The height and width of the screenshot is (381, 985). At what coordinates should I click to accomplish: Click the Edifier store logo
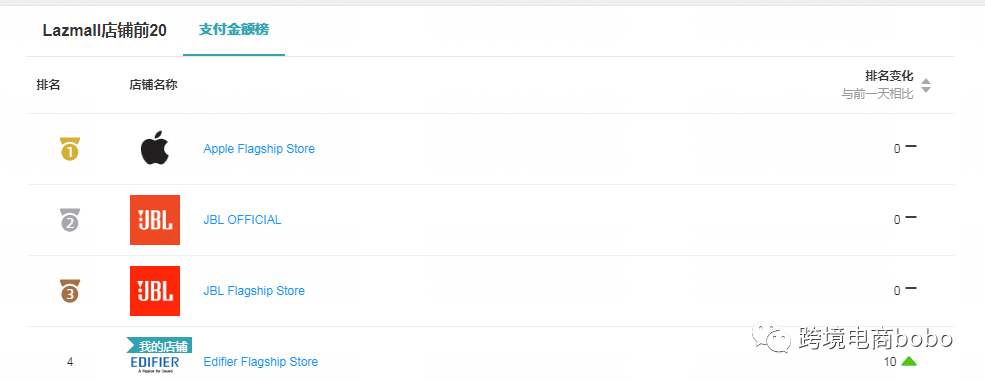(155, 364)
